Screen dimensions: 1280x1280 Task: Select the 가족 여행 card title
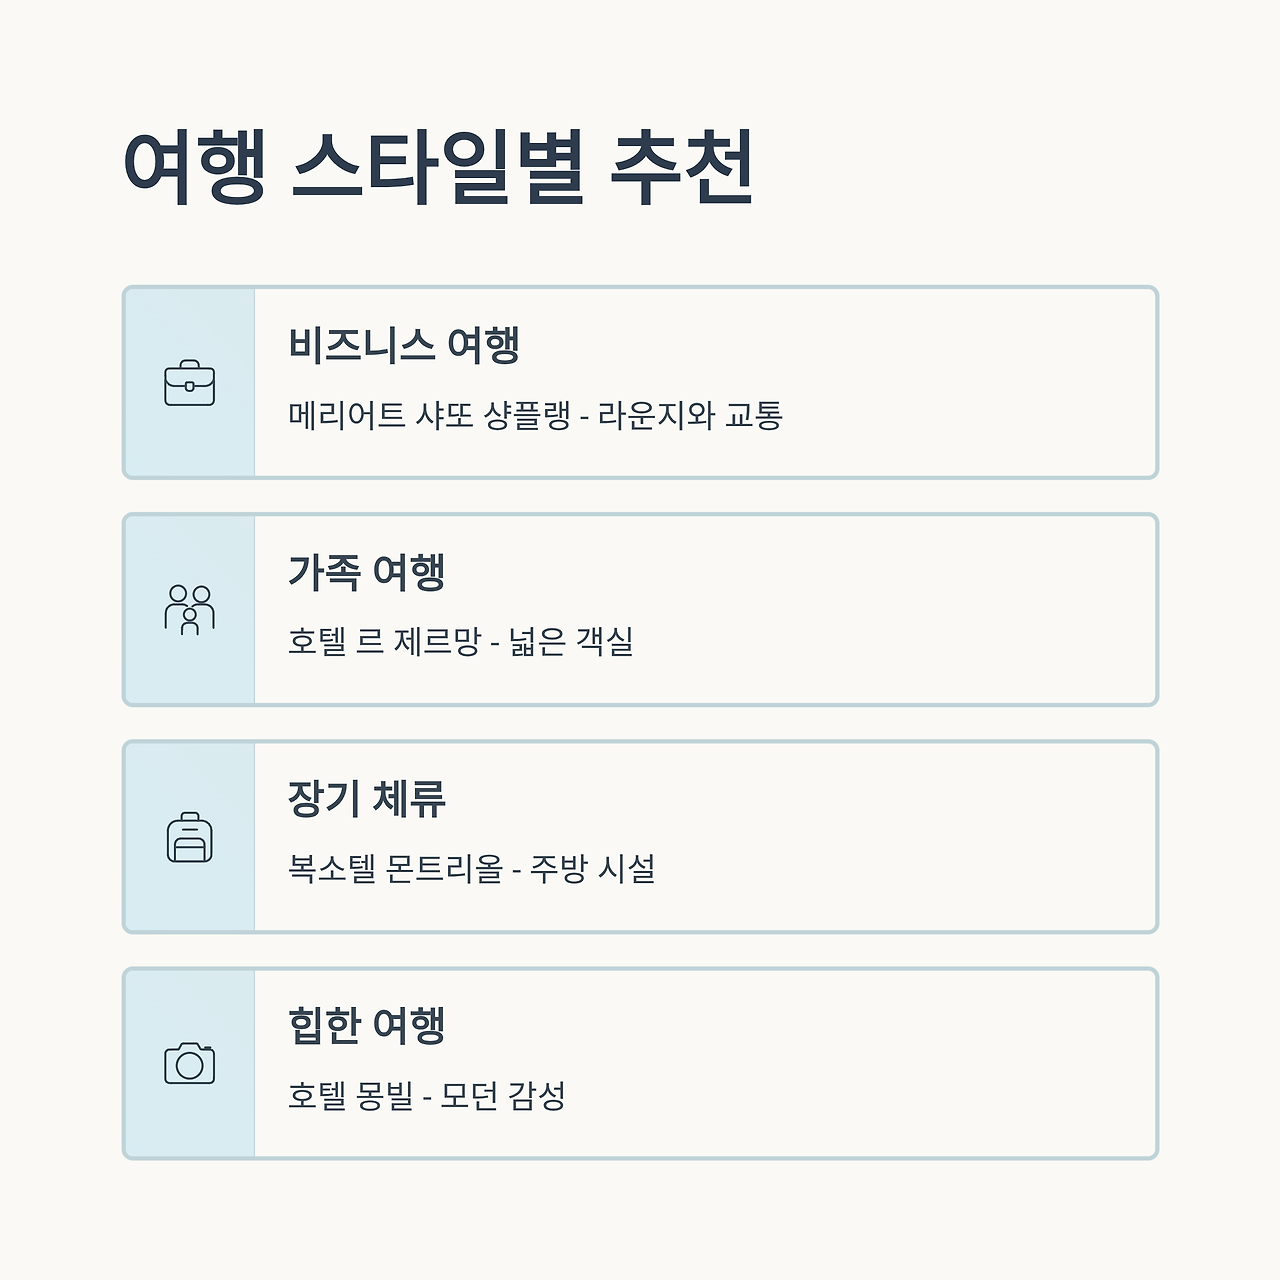click(x=366, y=573)
